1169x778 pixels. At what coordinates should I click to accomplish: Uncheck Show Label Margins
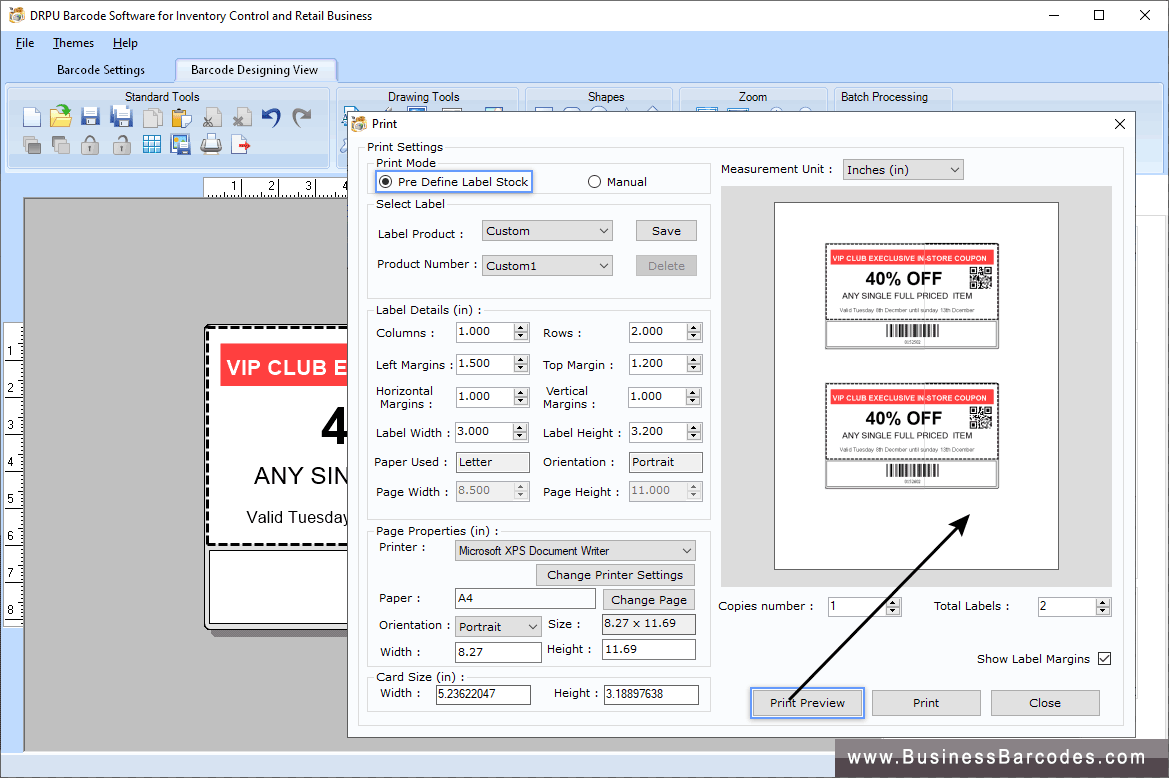click(1103, 658)
